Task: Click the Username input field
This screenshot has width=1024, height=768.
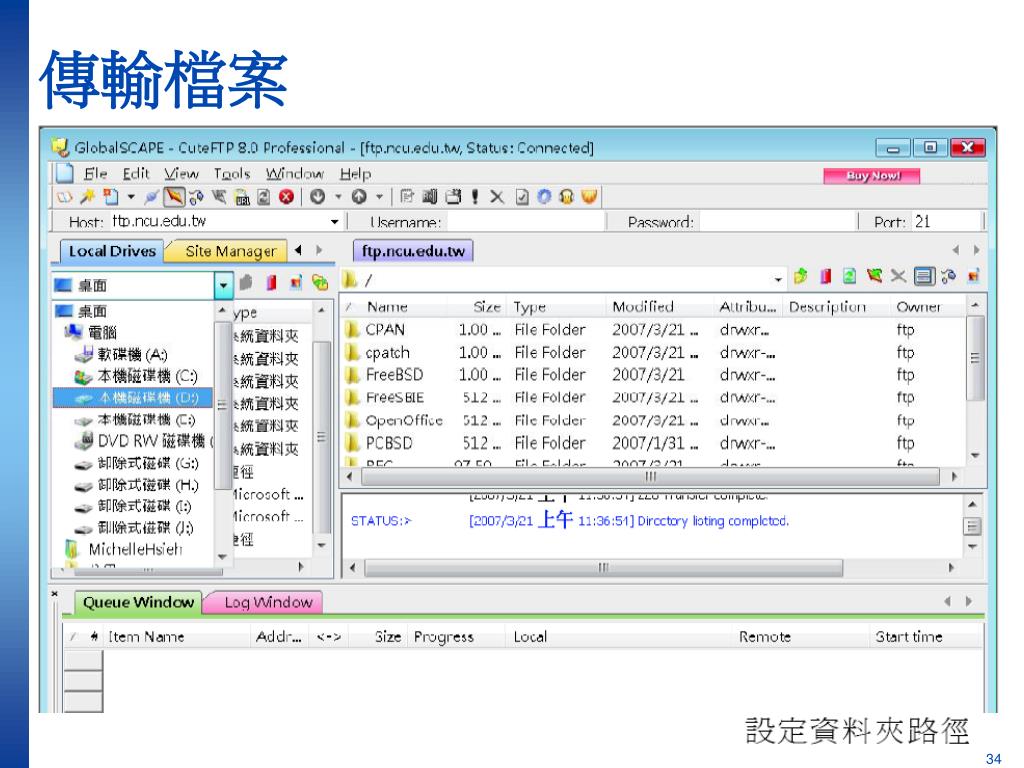Action: [526, 222]
